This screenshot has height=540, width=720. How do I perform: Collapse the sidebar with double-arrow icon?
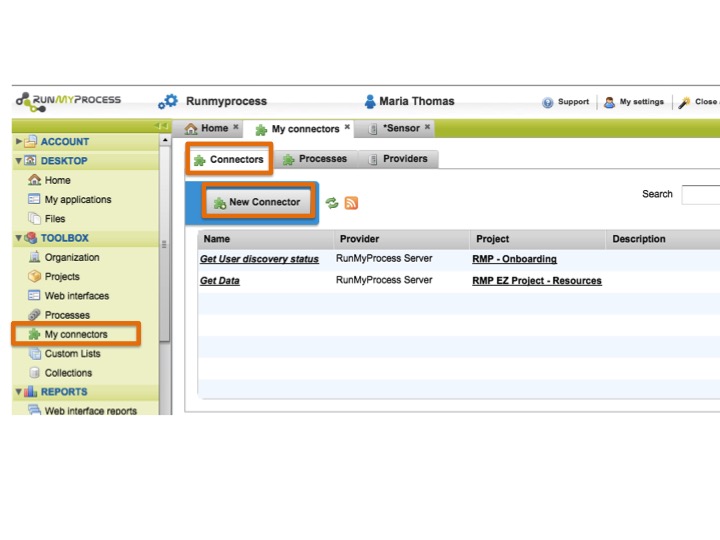pyautogui.click(x=161, y=126)
